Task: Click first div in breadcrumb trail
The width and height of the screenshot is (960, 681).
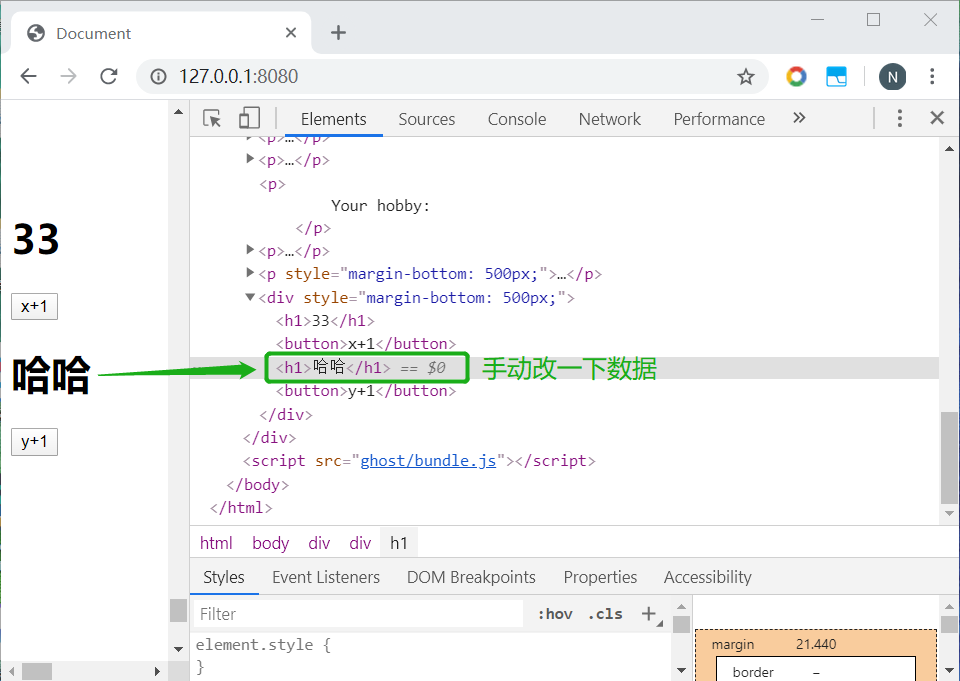Action: (x=319, y=543)
